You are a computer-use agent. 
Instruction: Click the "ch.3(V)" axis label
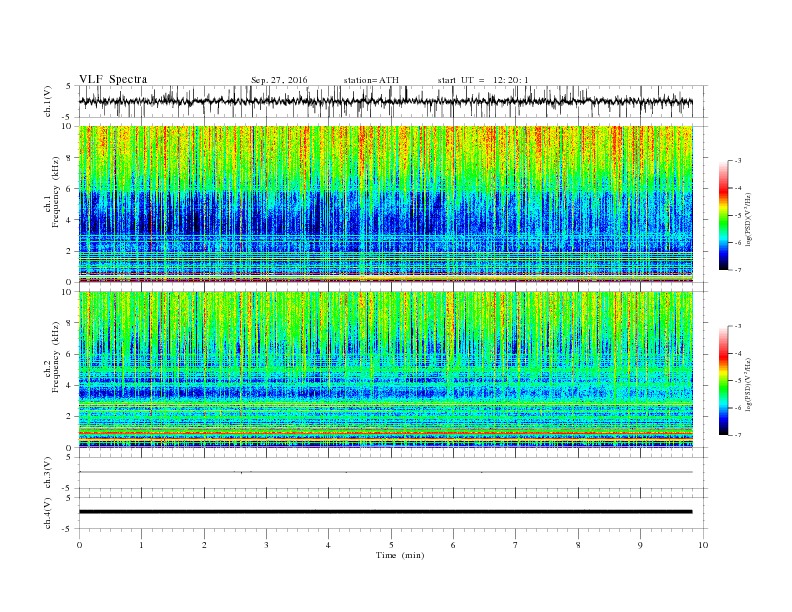pos(48,473)
